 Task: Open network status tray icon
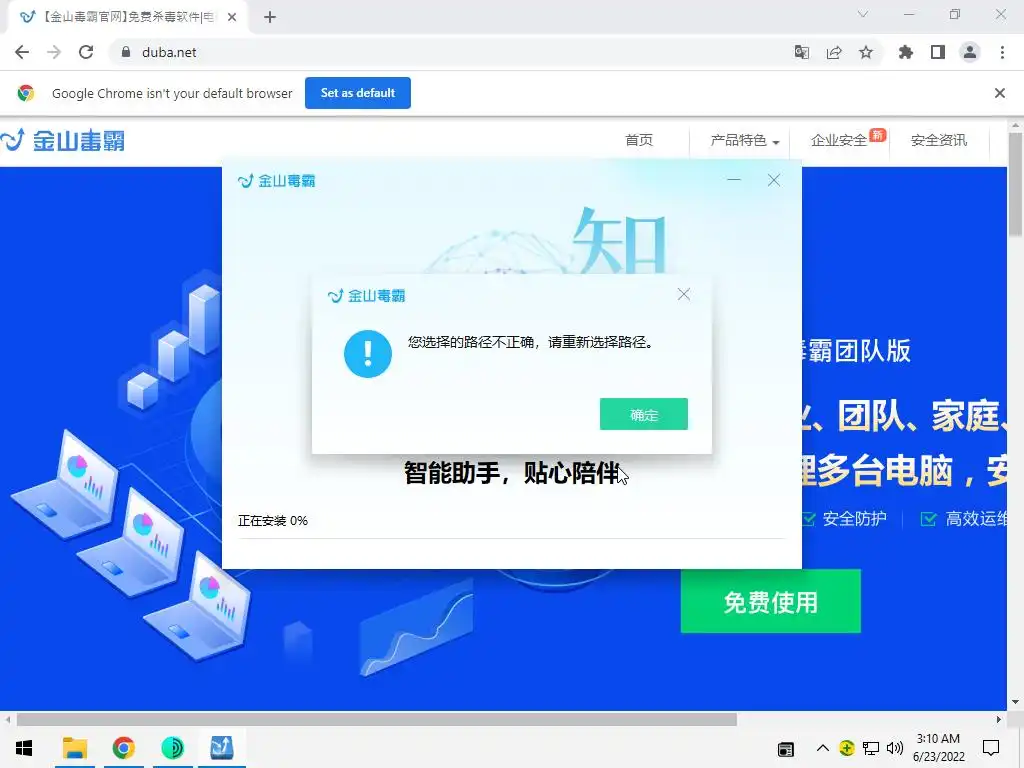(x=871, y=748)
